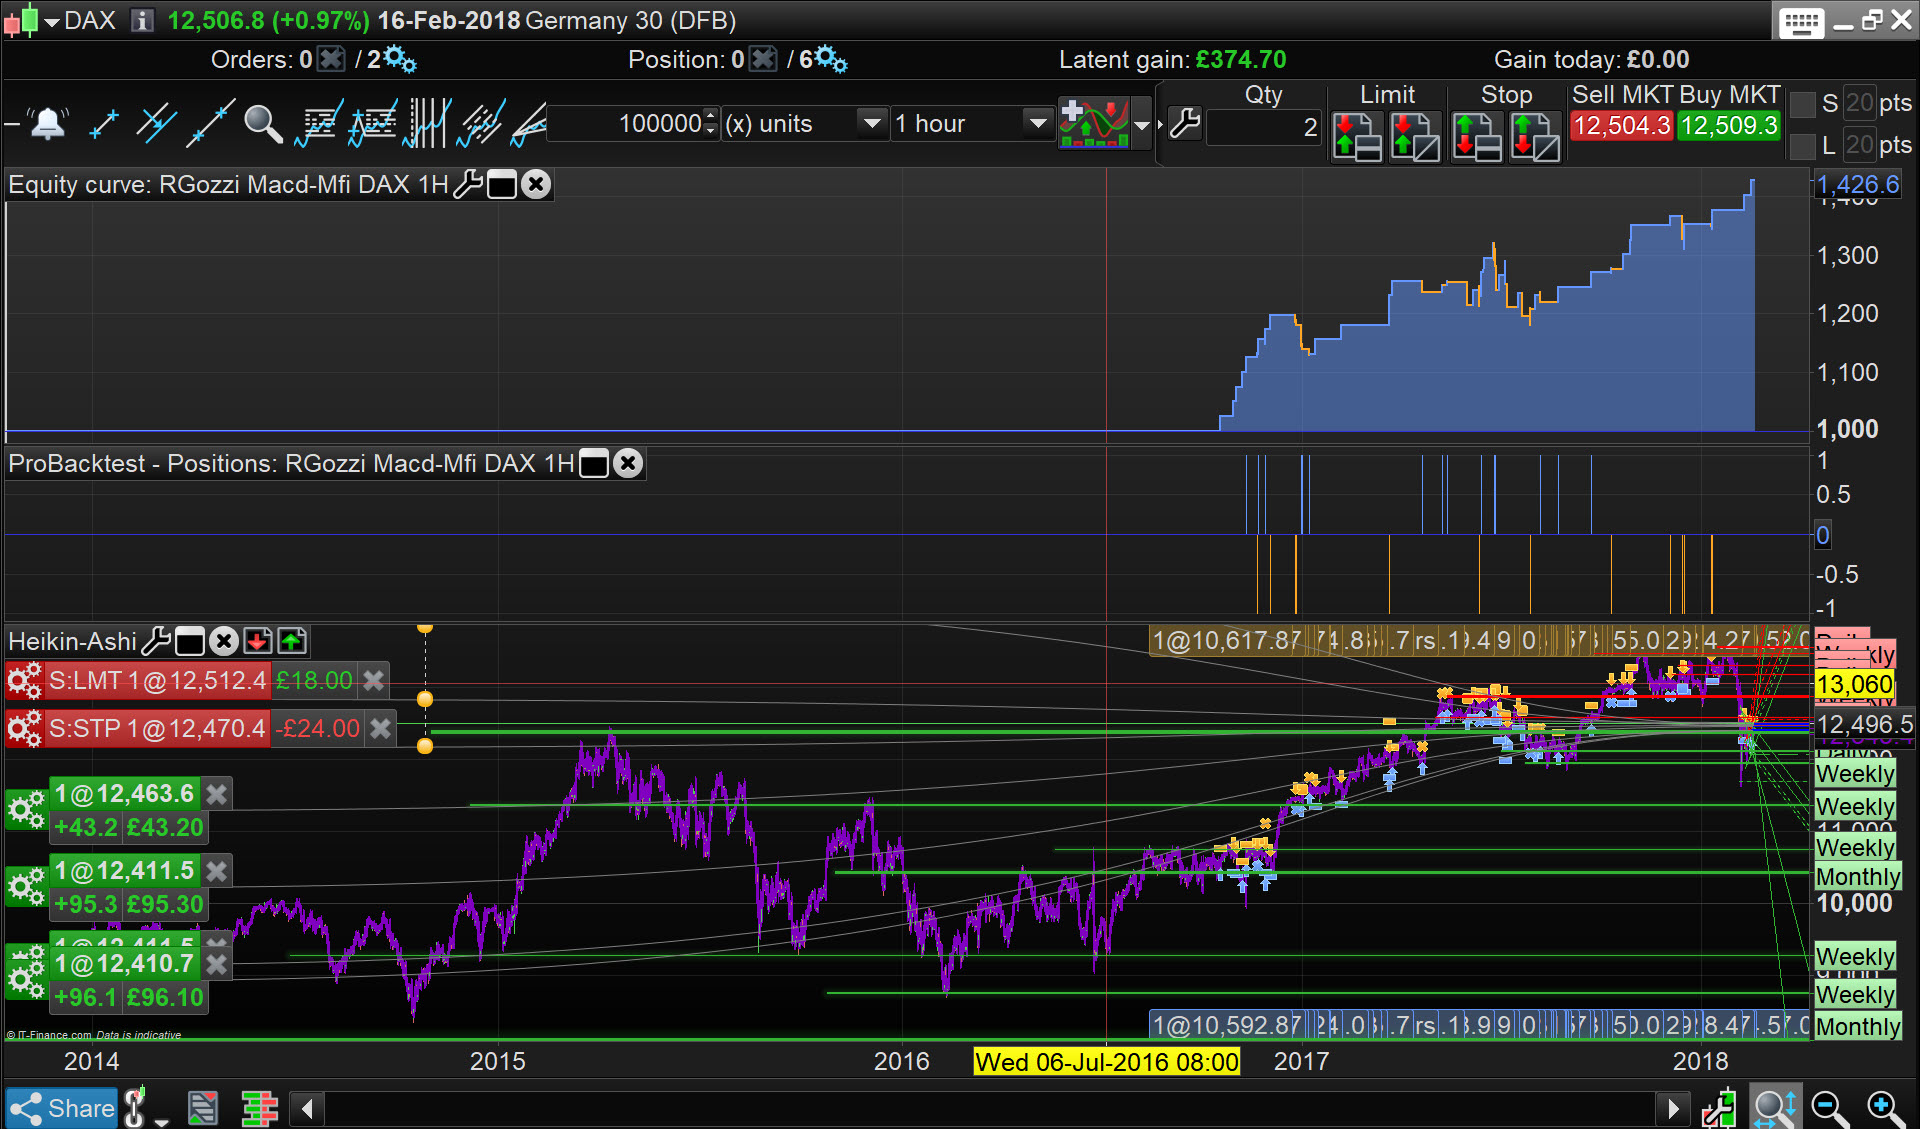
Task: Open Equity curve settings wrench
Action: (x=467, y=185)
